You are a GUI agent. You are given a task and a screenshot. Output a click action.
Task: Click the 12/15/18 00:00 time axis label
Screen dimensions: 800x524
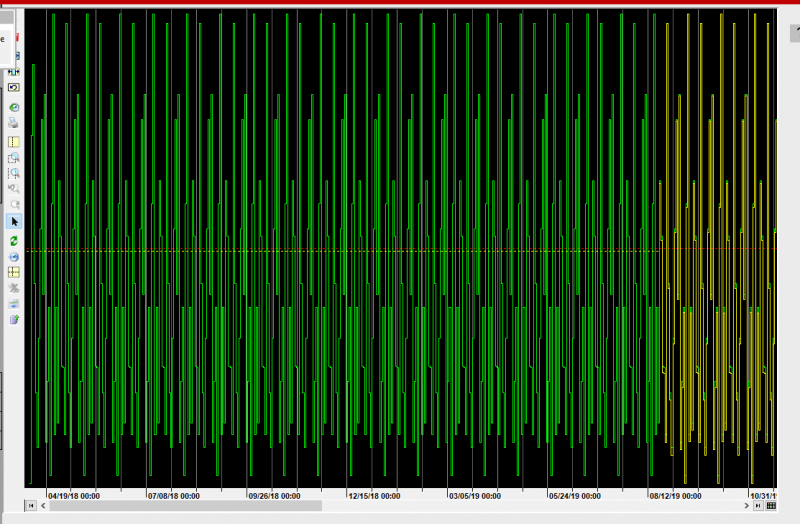374,496
